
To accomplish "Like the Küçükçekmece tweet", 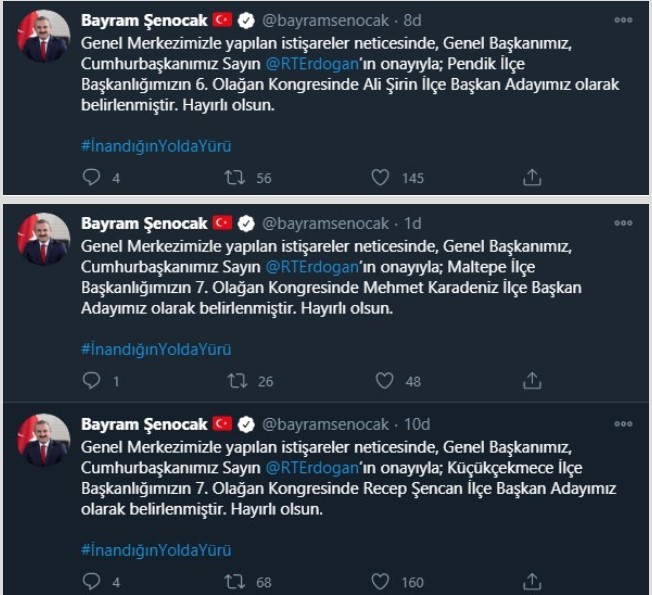I will point(381,582).
